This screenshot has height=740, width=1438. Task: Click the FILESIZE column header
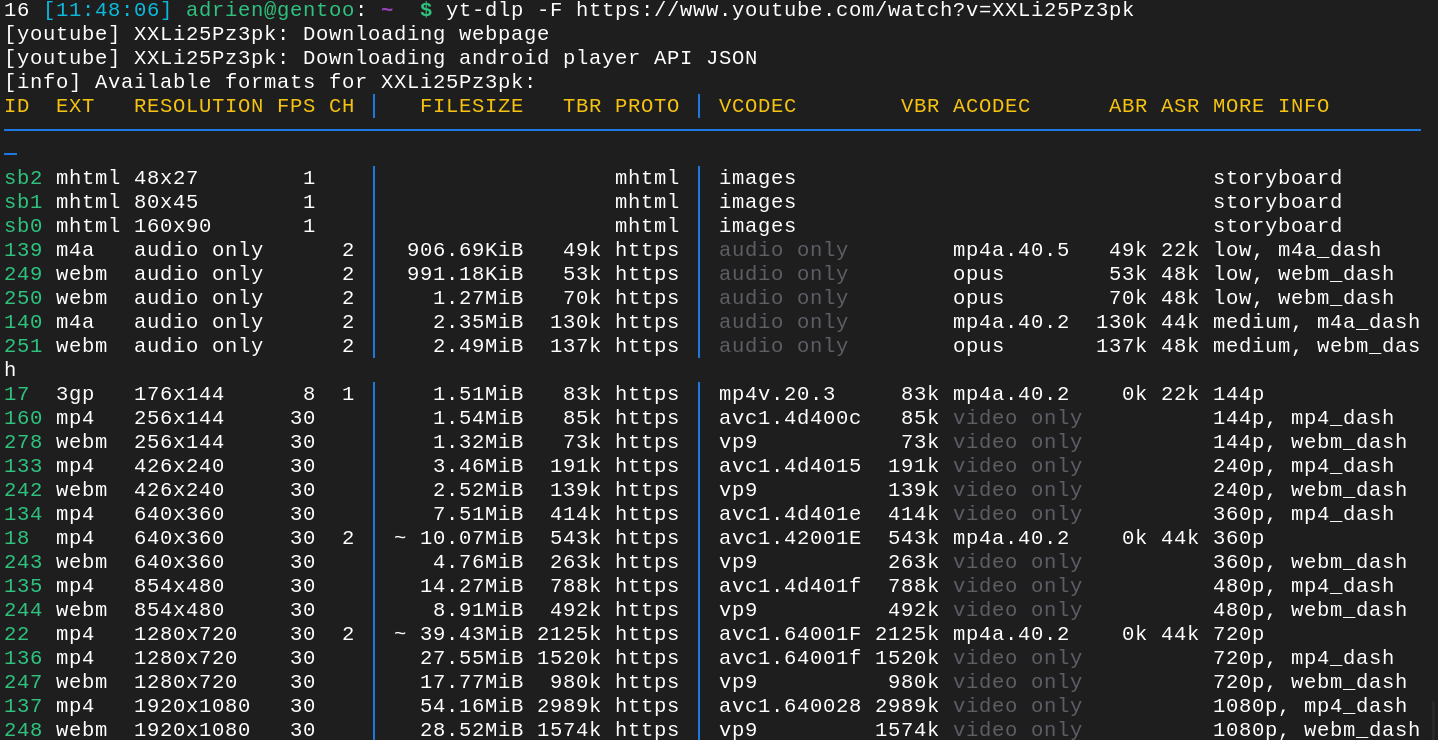[471, 106]
